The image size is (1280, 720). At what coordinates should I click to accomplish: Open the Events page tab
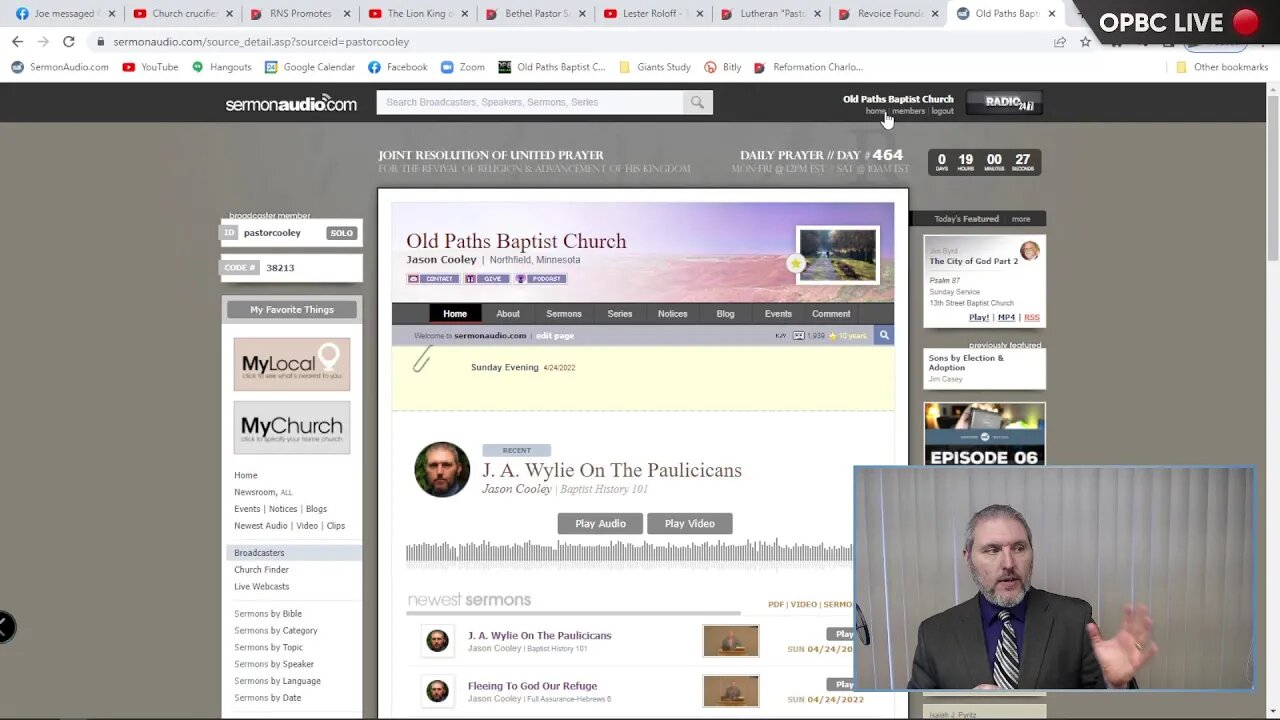coord(778,314)
